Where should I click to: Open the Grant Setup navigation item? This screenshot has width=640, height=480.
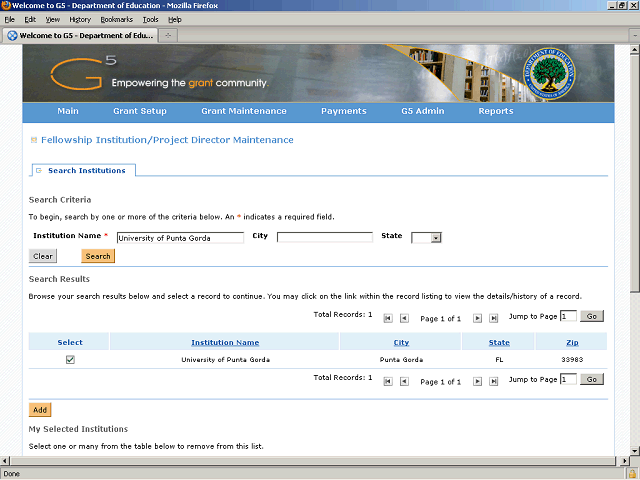coord(140,111)
